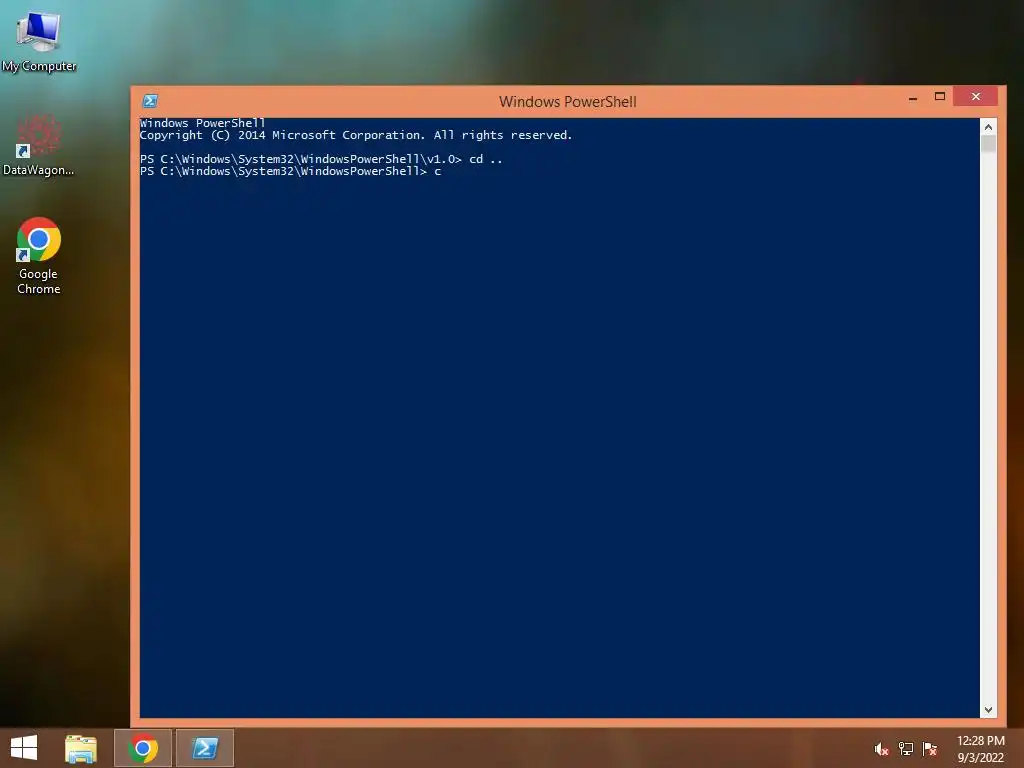
Task: Click the 'cd ..' command line
Action: coord(321,159)
